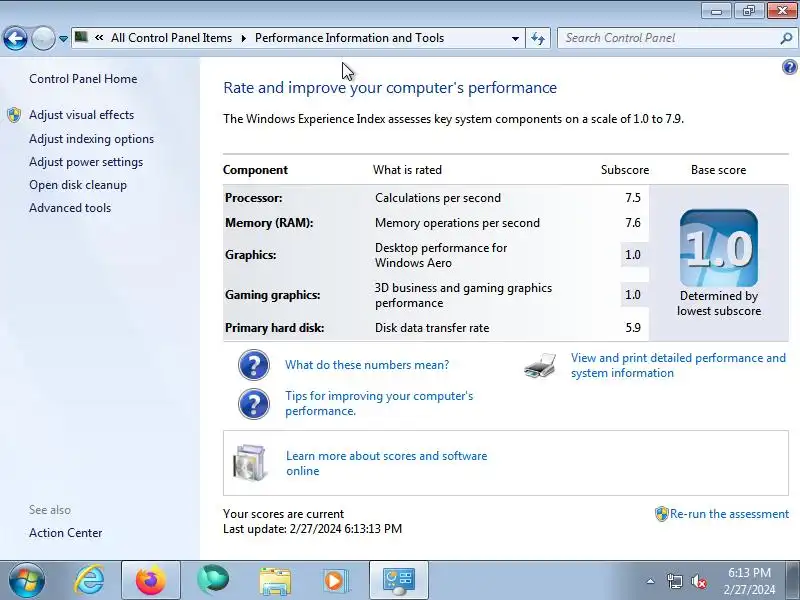Click the Gaming graphics row label

[272, 295]
